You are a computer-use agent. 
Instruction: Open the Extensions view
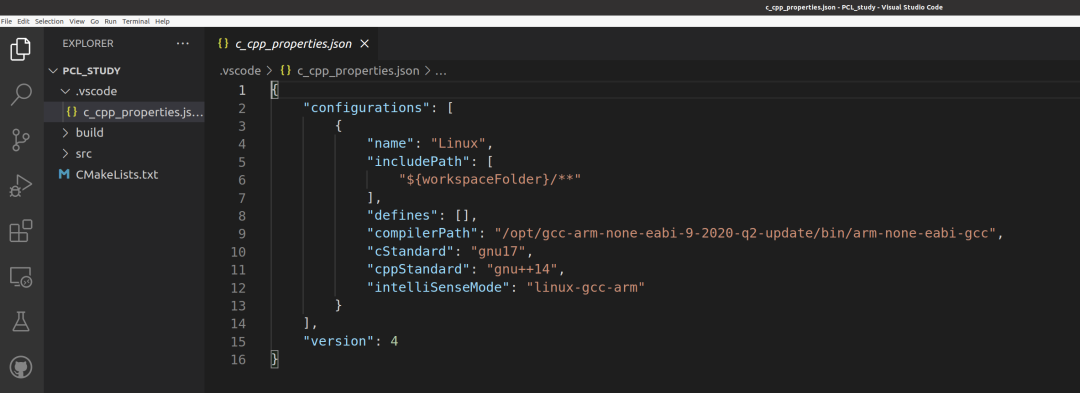(21, 231)
